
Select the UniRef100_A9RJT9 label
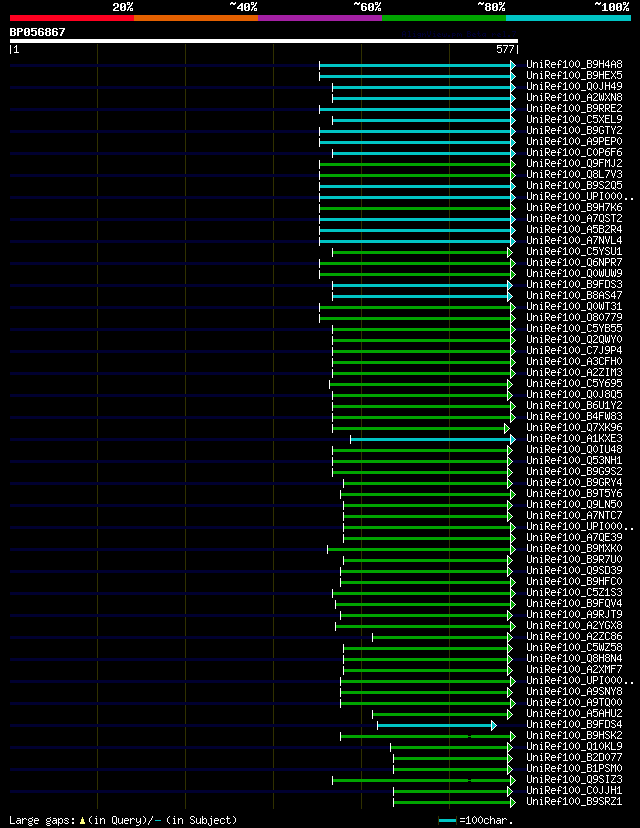coord(574,614)
